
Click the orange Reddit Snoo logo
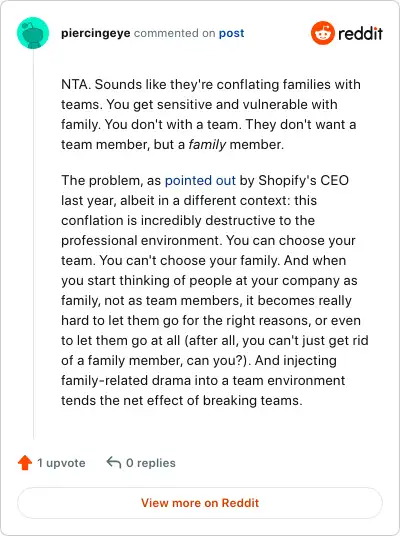tap(322, 33)
